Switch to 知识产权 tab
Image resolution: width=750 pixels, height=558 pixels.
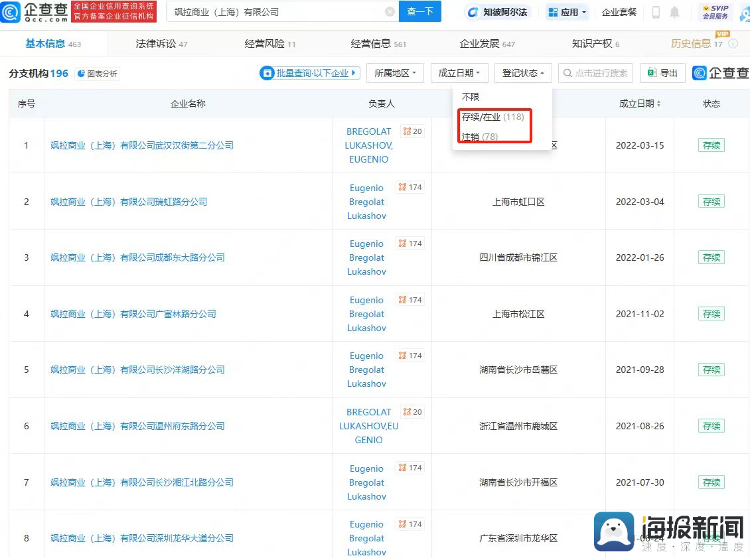(596, 44)
